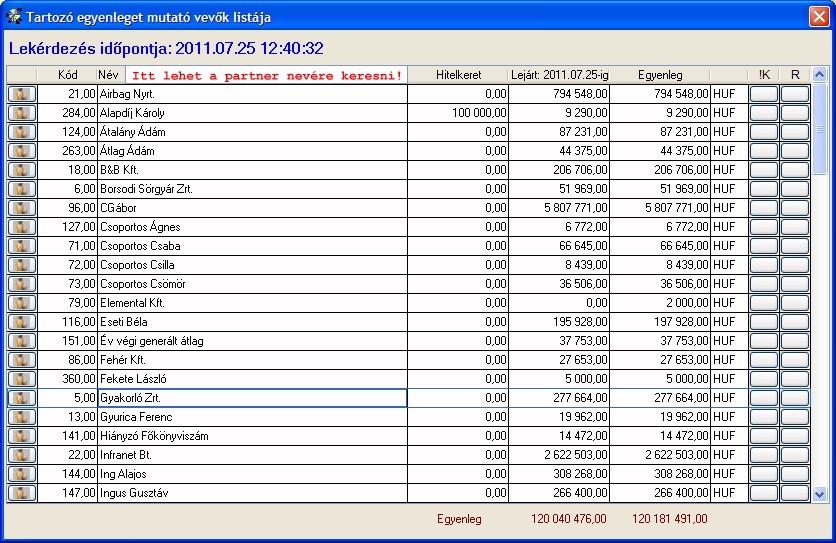836x543 pixels.
Task: Open row icon beside Alapdíj Károly
Action: pos(22,113)
